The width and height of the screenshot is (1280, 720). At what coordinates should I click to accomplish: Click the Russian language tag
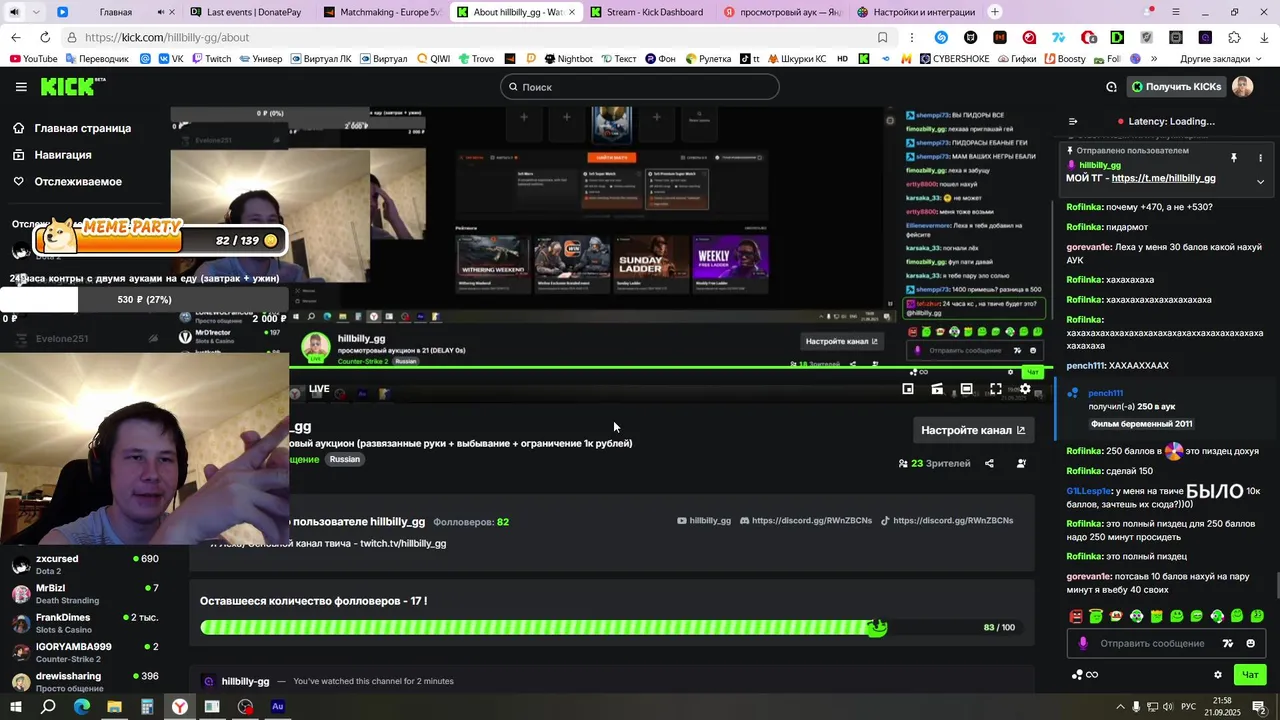click(345, 459)
